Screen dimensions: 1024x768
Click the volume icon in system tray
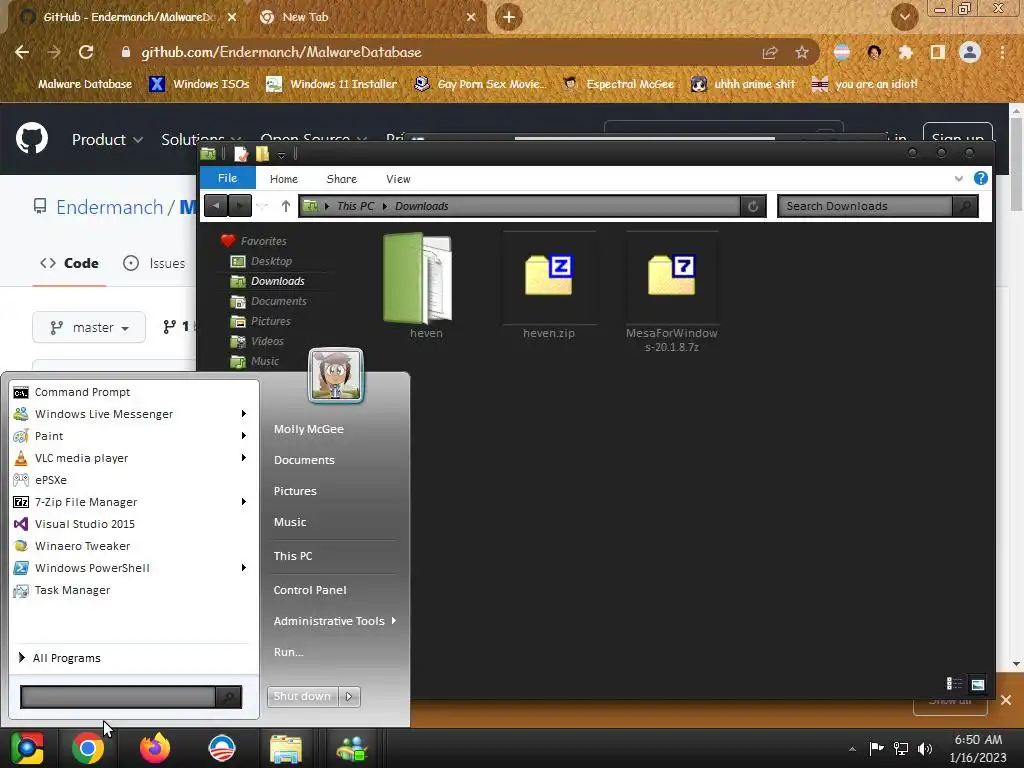point(925,748)
